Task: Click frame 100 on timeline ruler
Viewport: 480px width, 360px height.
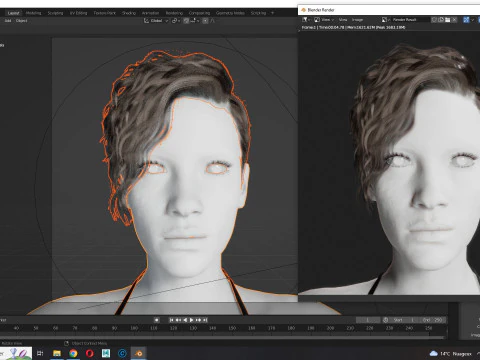Action: point(134,328)
